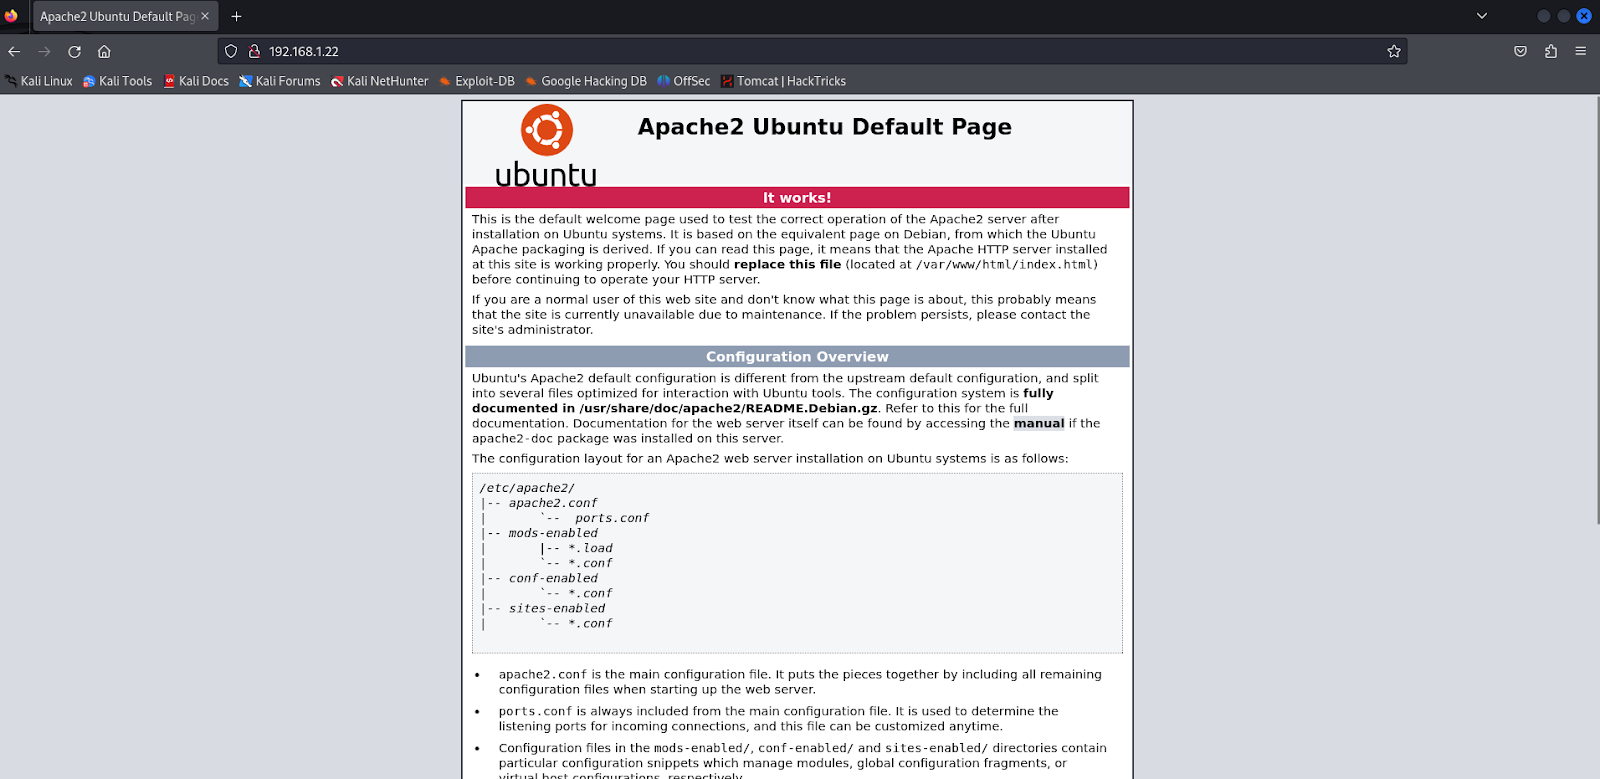This screenshot has height=779, width=1600.
Task: Click the Configuration Overview section header
Action: 797,357
